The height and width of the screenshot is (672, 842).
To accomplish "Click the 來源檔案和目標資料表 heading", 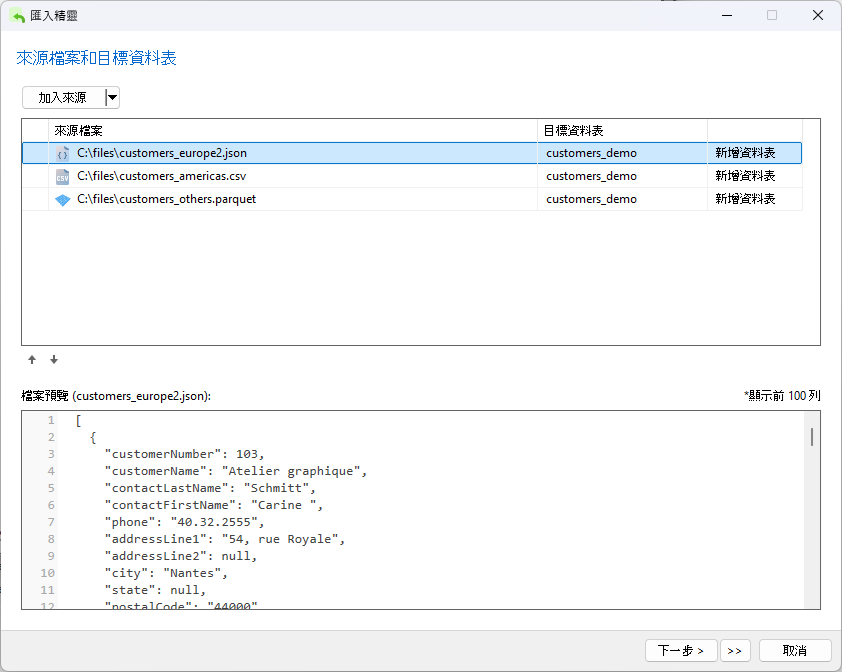I will pos(97,58).
